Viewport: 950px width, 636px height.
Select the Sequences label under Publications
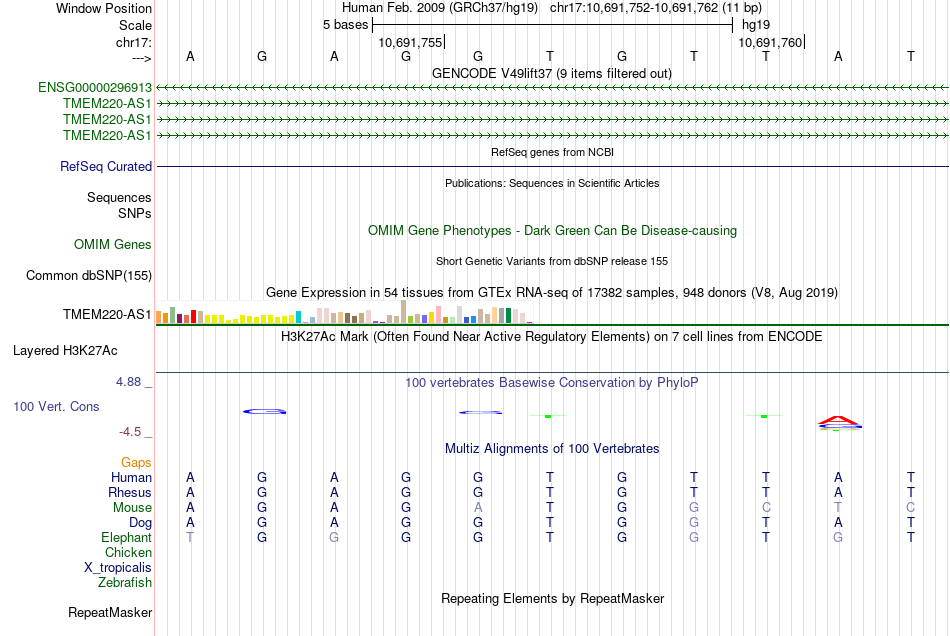[119, 197]
